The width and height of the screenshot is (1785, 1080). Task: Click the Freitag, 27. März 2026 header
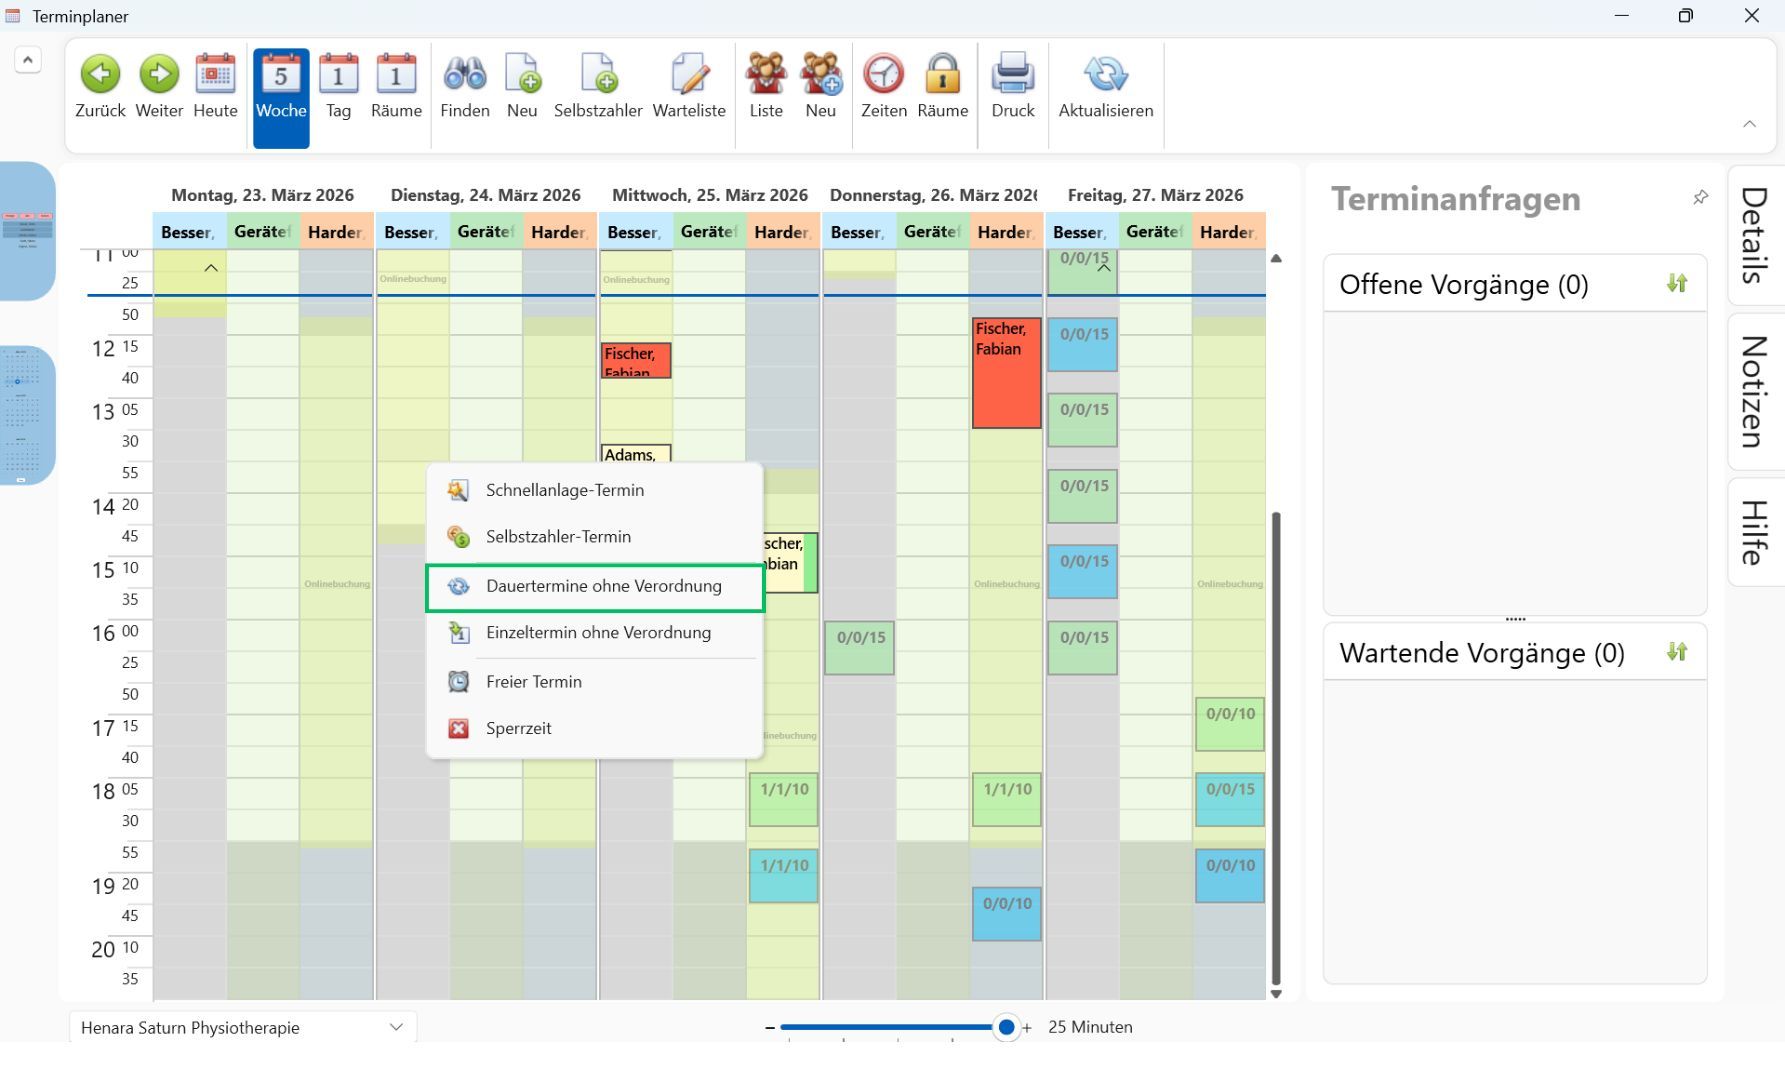[1155, 195]
